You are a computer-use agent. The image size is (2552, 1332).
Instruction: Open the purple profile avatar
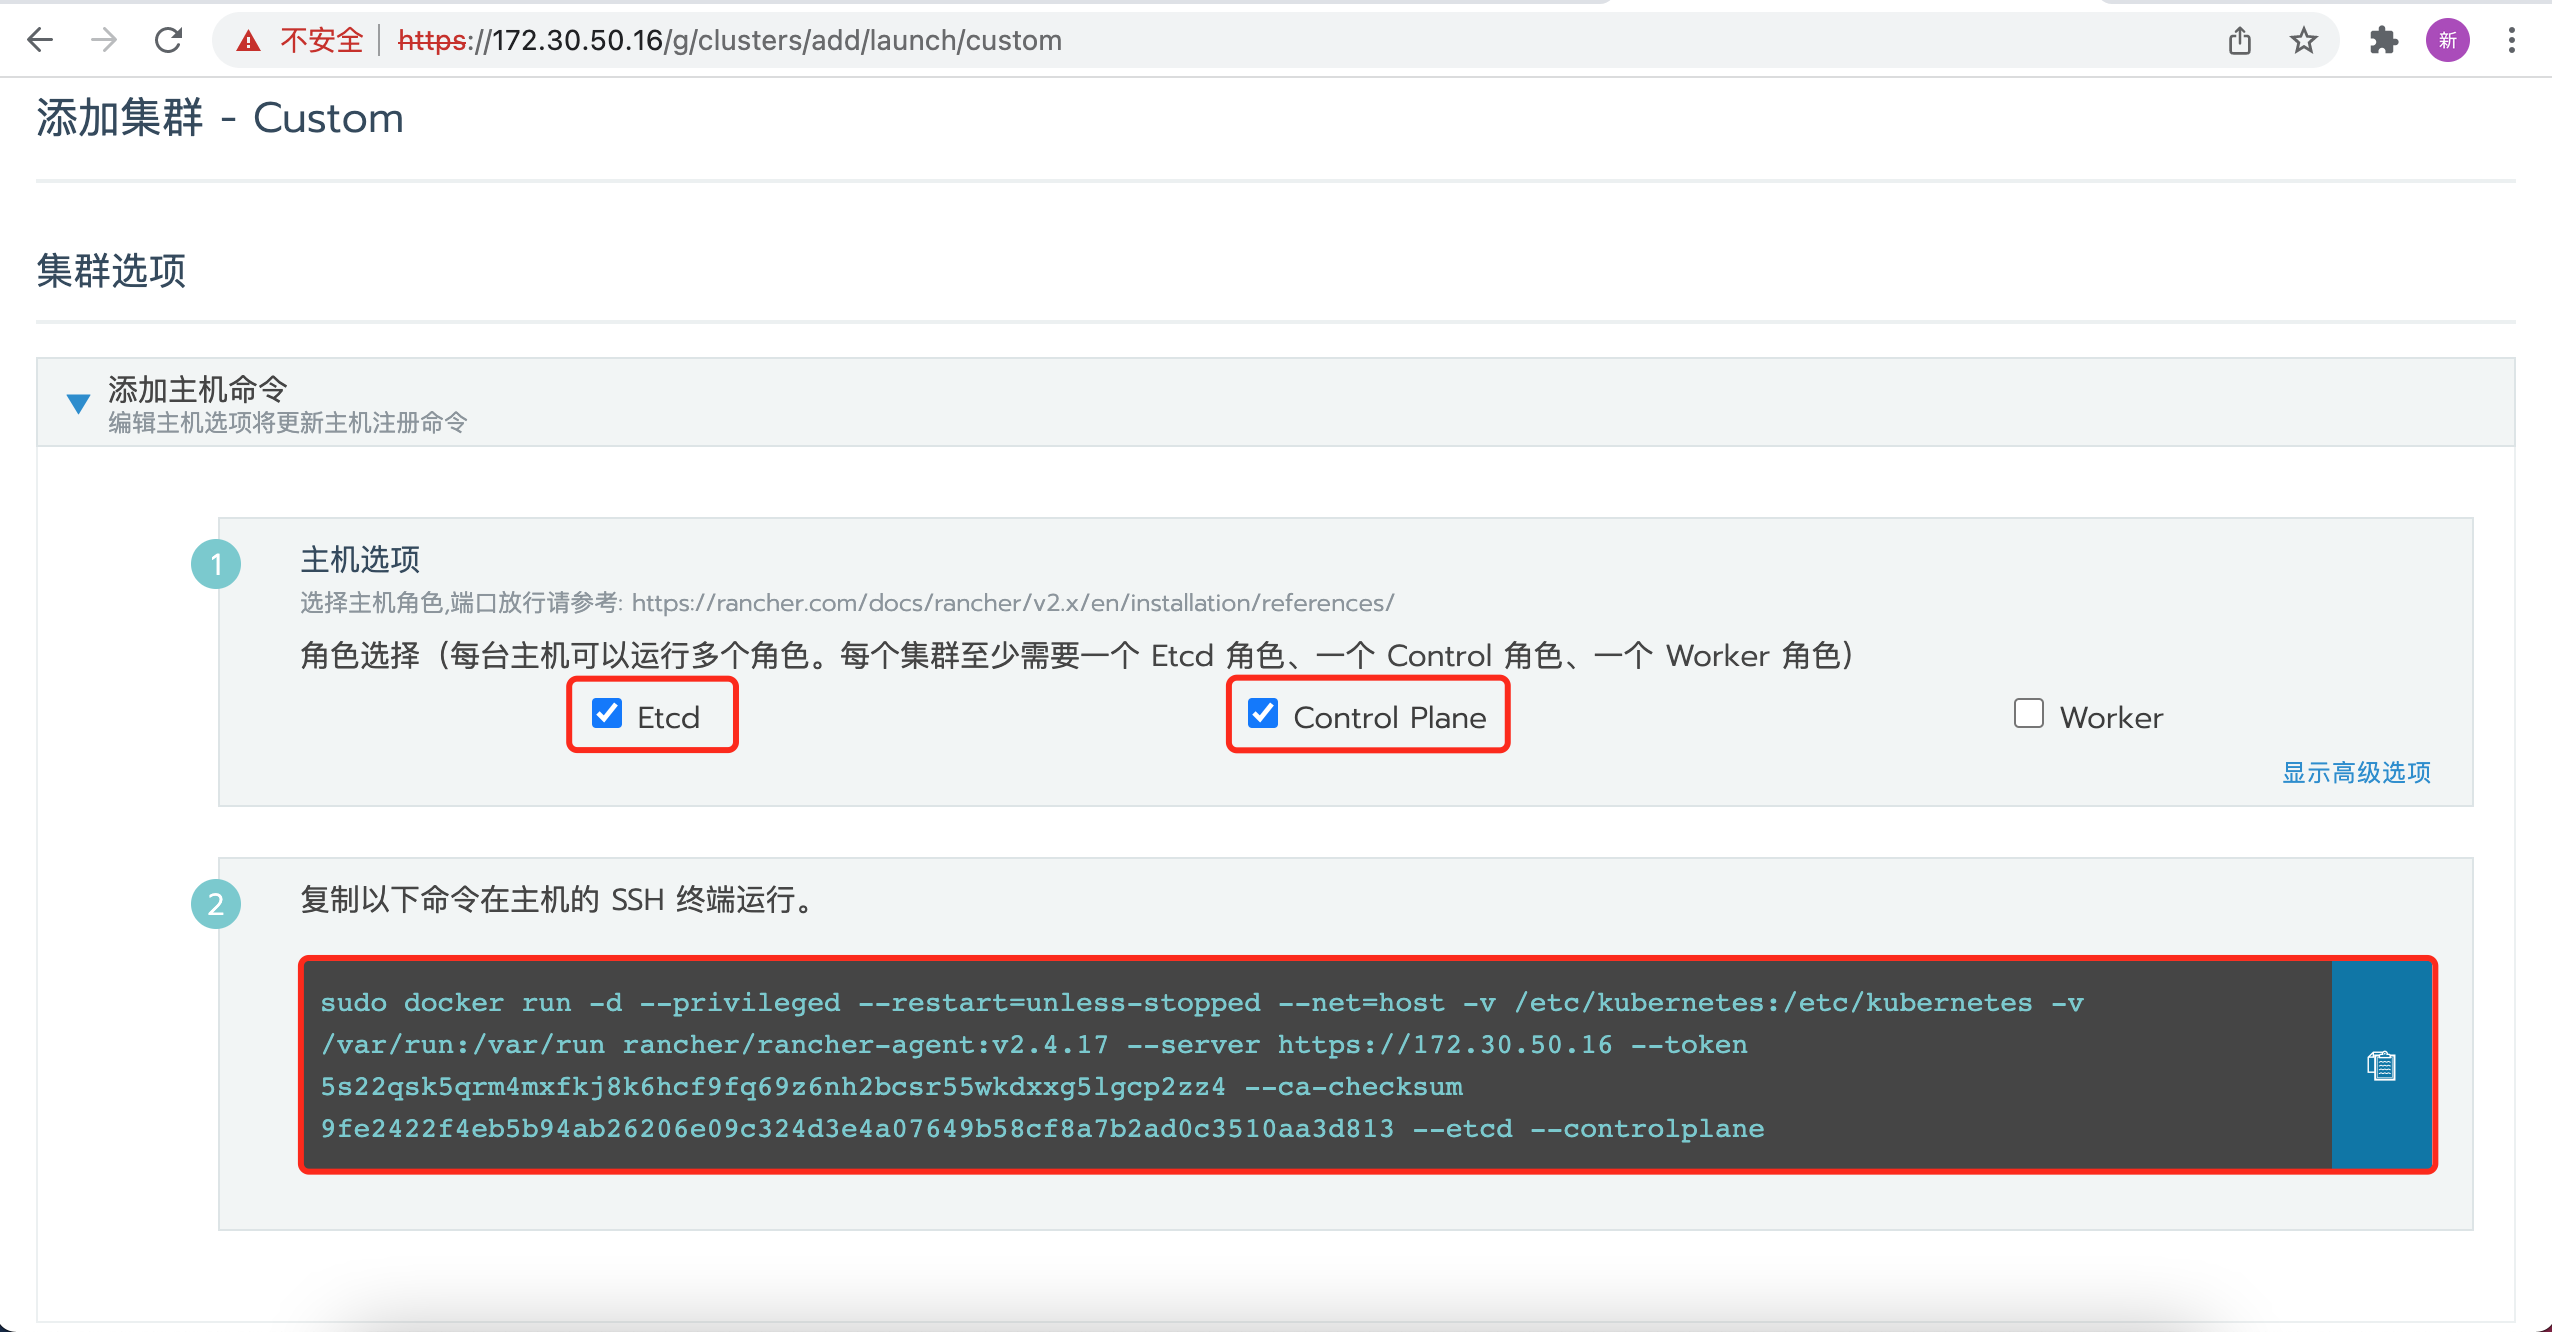coord(2448,40)
